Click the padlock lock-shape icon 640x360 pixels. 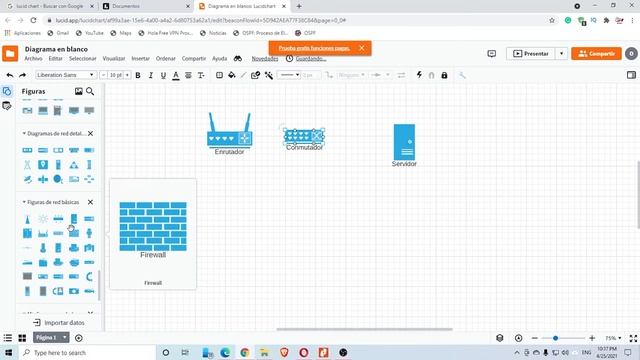click(x=444, y=75)
